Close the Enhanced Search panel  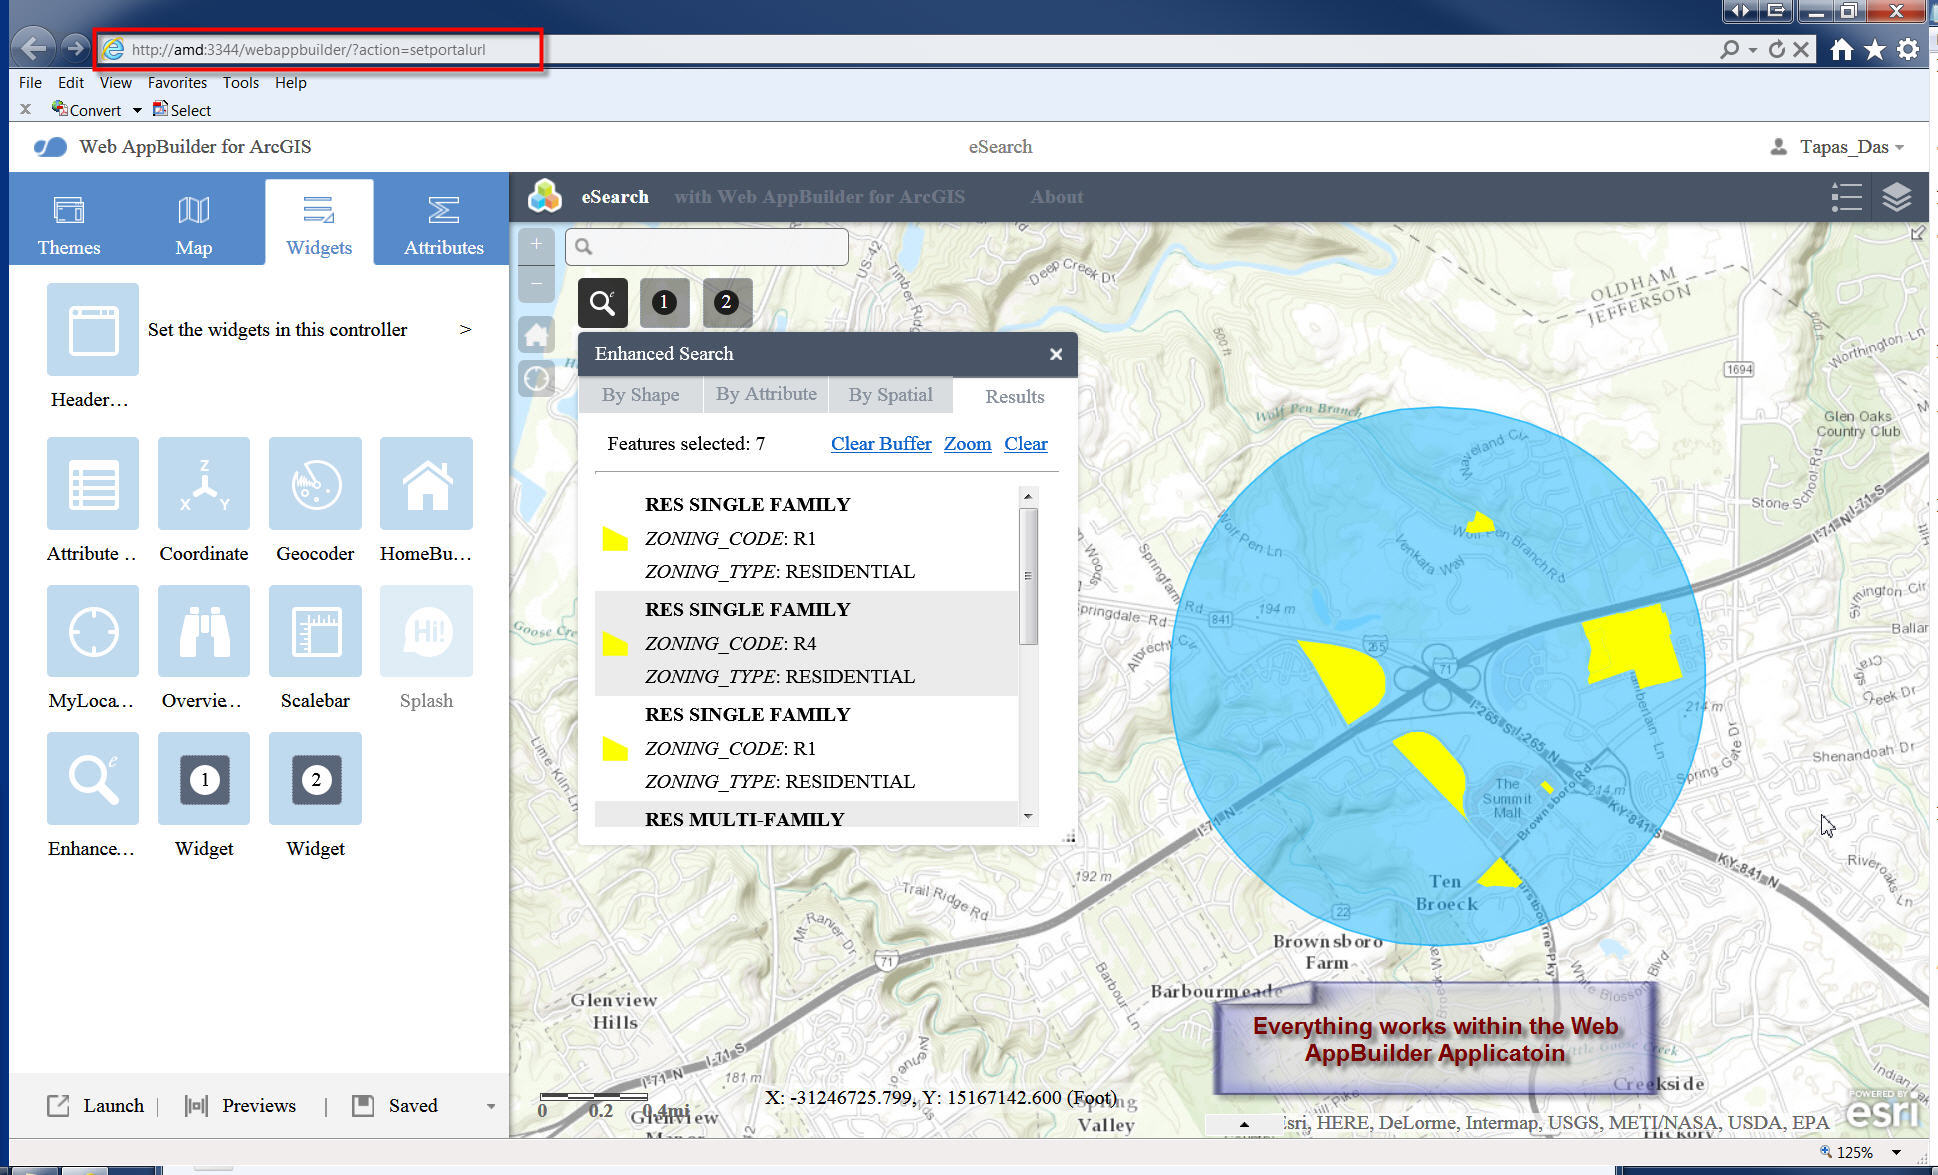(x=1056, y=354)
